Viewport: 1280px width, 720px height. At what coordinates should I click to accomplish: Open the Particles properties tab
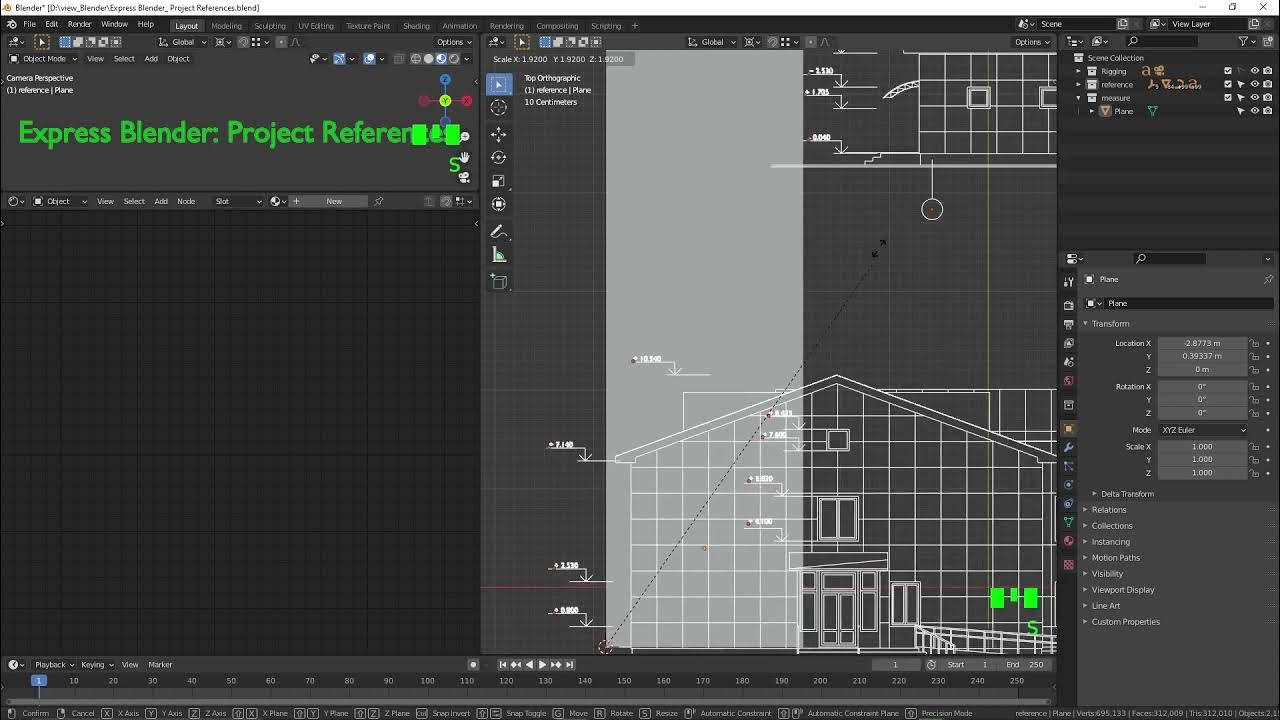click(x=1069, y=466)
